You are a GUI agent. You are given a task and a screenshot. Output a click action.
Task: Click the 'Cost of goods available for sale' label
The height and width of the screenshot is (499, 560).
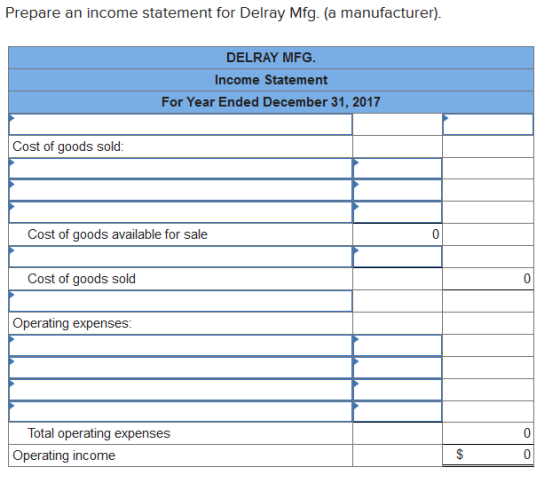[117, 234]
